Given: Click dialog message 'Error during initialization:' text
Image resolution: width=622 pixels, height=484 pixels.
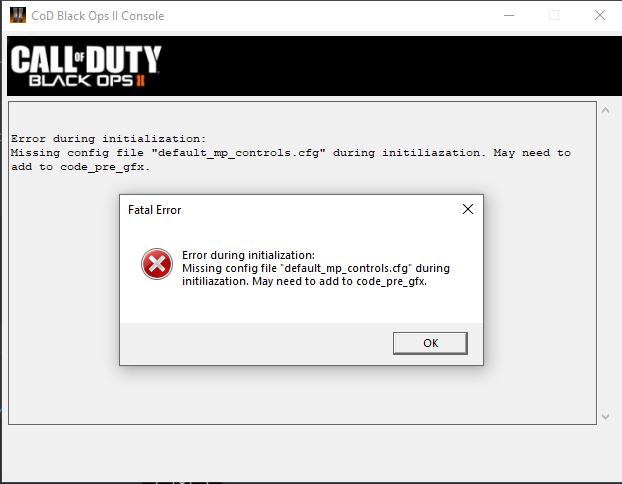Looking at the screenshot, I should pos(248,255).
